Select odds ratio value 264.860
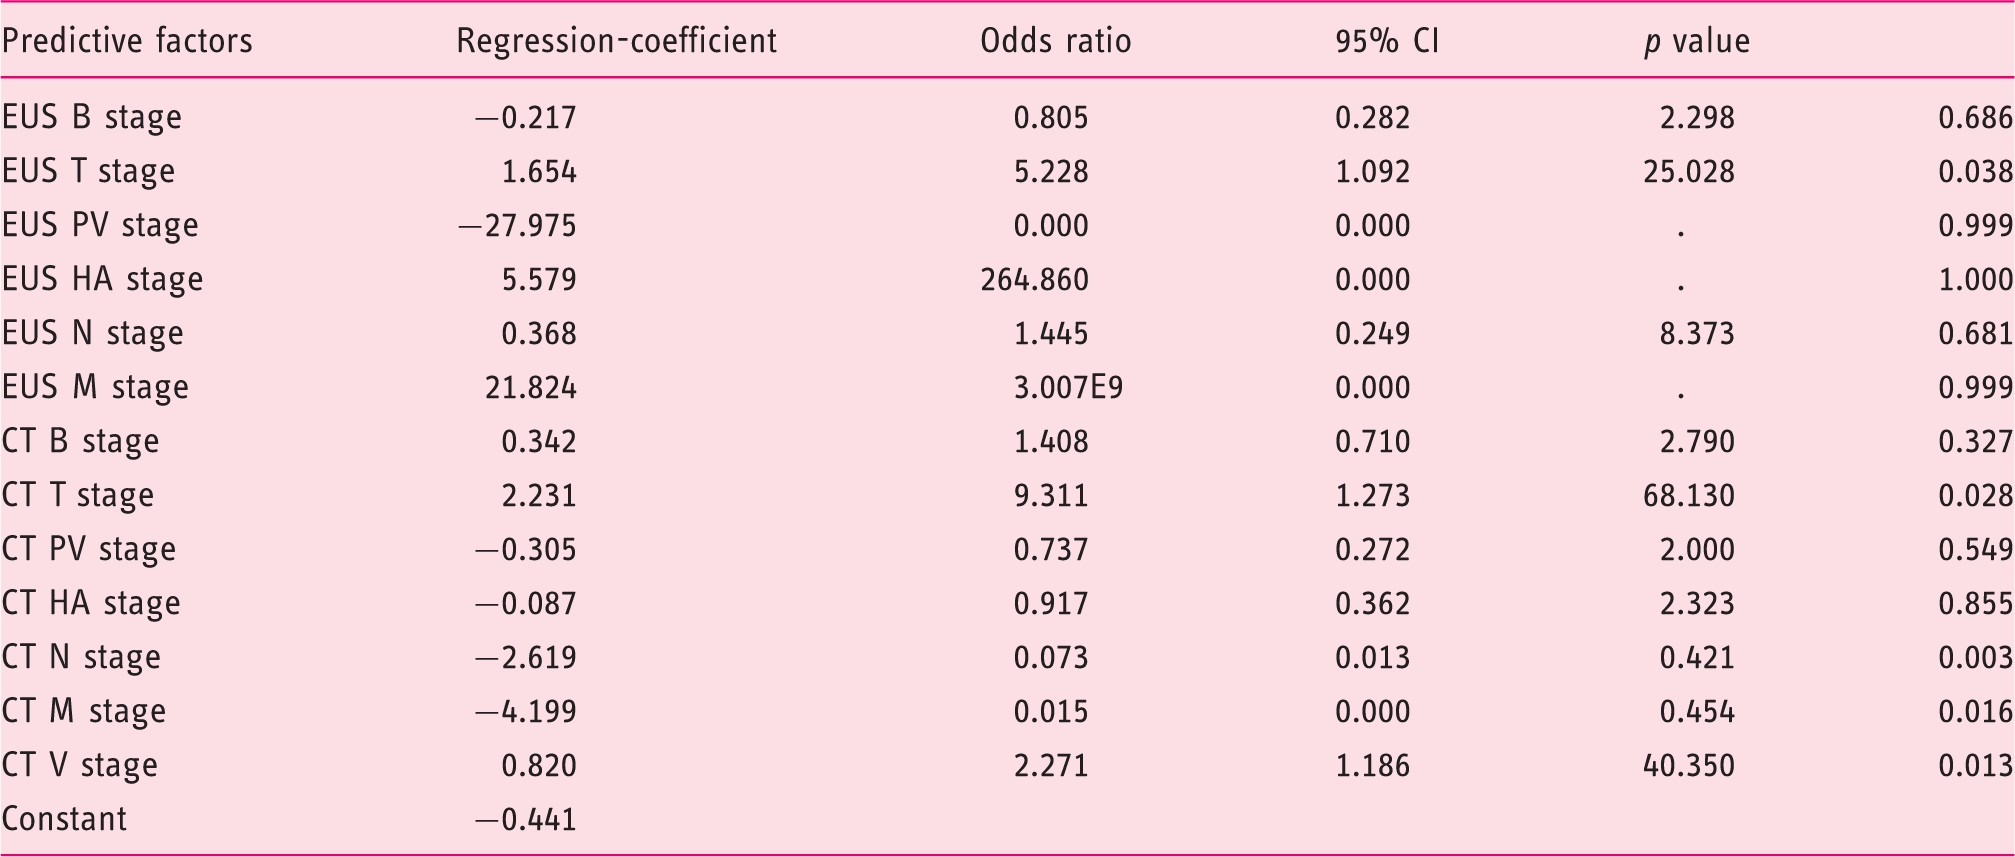Viewport: 2015px width, 857px height. (x=1034, y=280)
